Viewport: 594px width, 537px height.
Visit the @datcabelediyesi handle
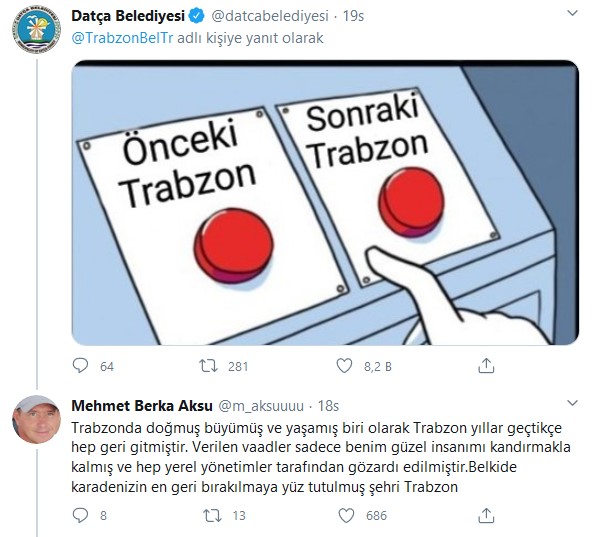[x=270, y=16]
